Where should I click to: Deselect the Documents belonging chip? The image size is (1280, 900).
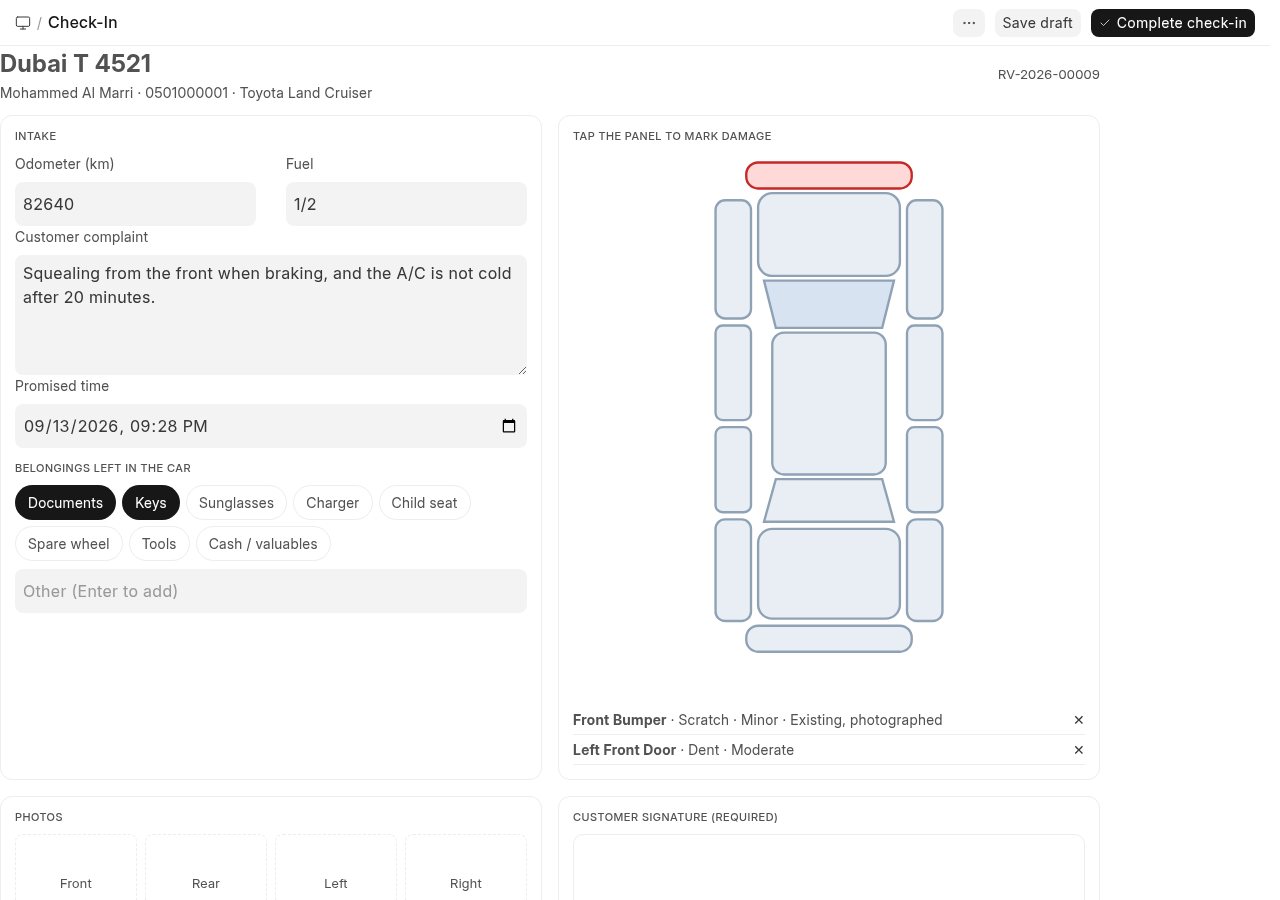(x=65, y=503)
